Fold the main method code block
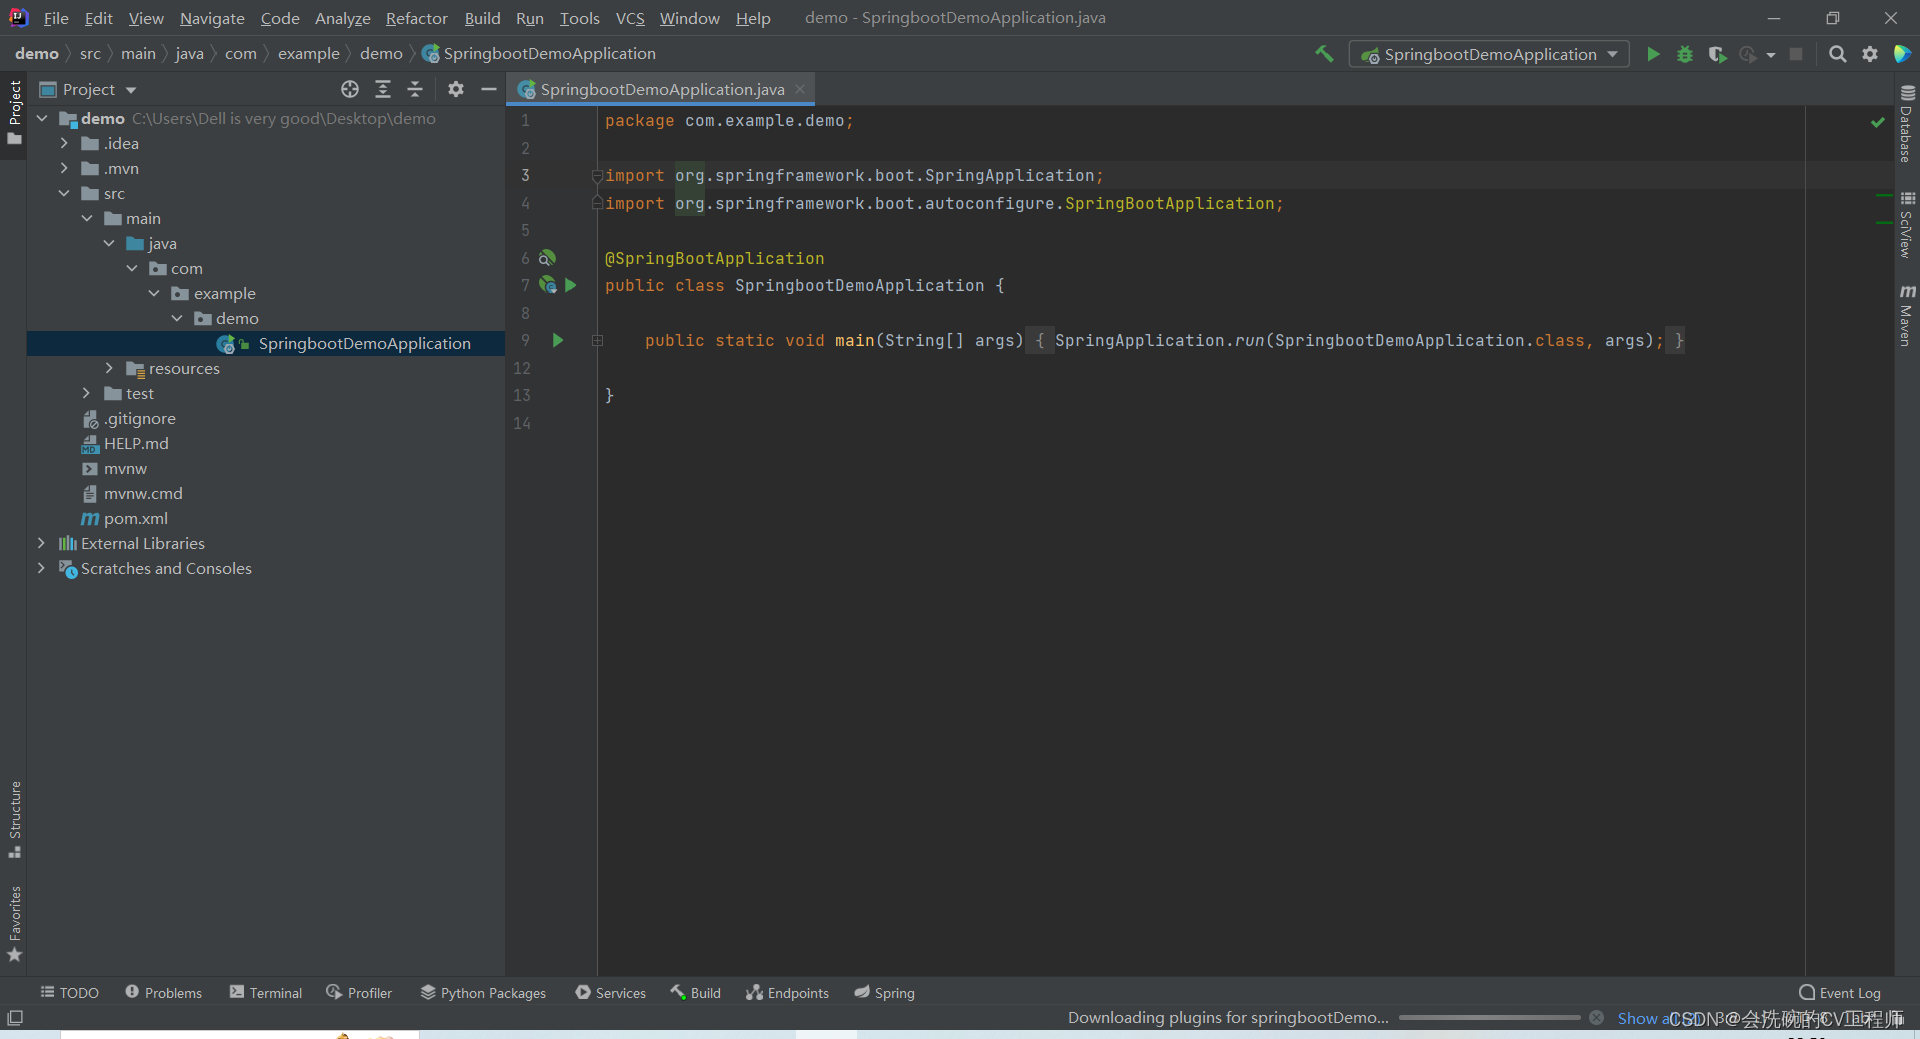Viewport: 1920px width, 1039px height. click(x=597, y=340)
